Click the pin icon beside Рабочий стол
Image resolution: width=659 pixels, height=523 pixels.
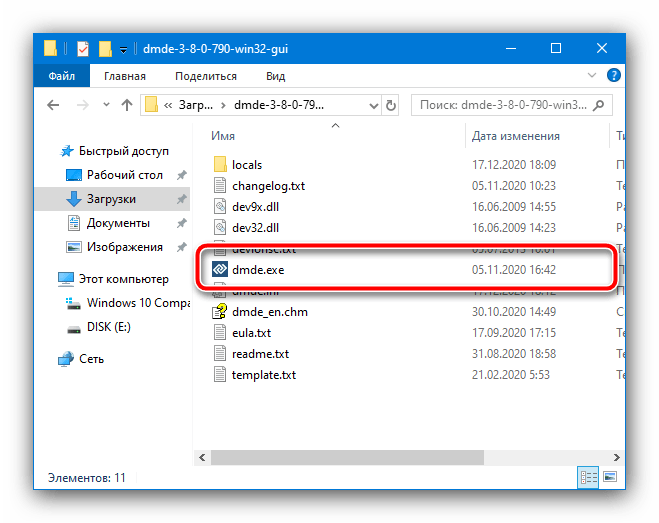coord(182,175)
